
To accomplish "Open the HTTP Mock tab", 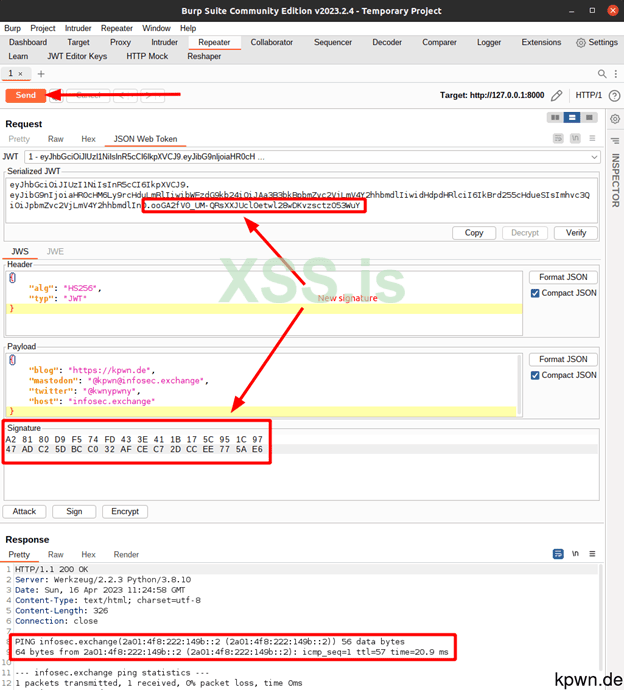I will [147, 56].
